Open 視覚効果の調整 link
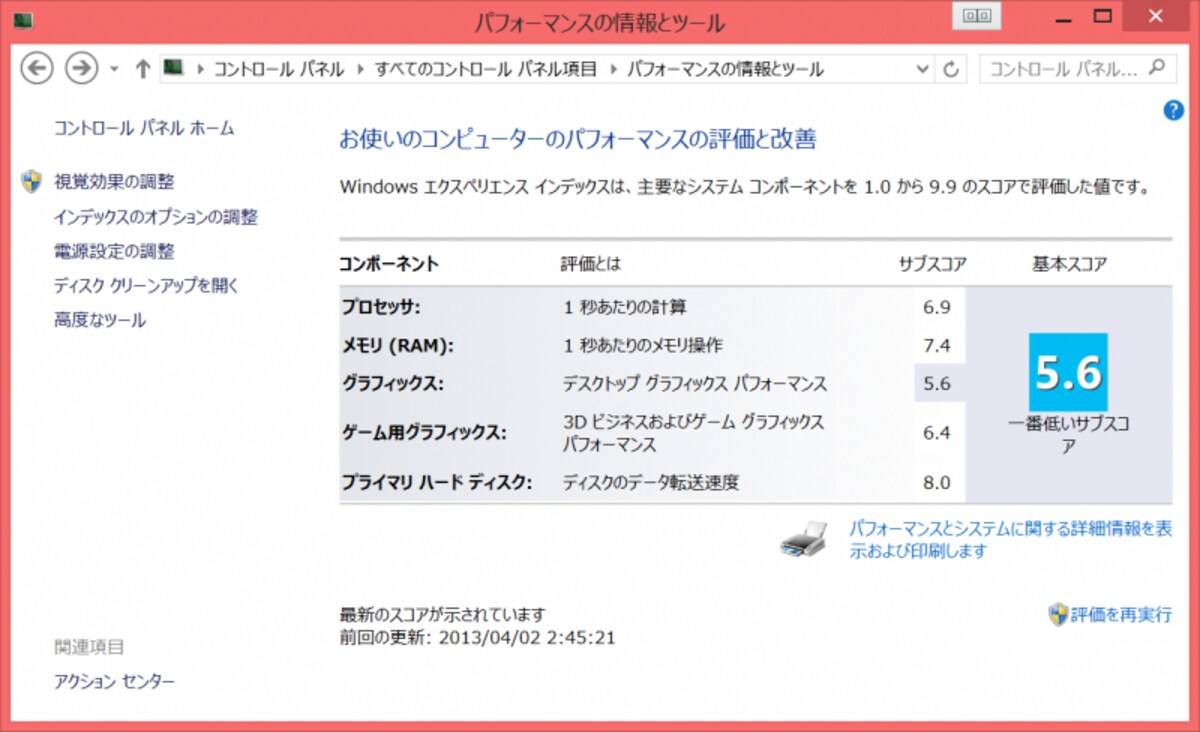 (114, 182)
